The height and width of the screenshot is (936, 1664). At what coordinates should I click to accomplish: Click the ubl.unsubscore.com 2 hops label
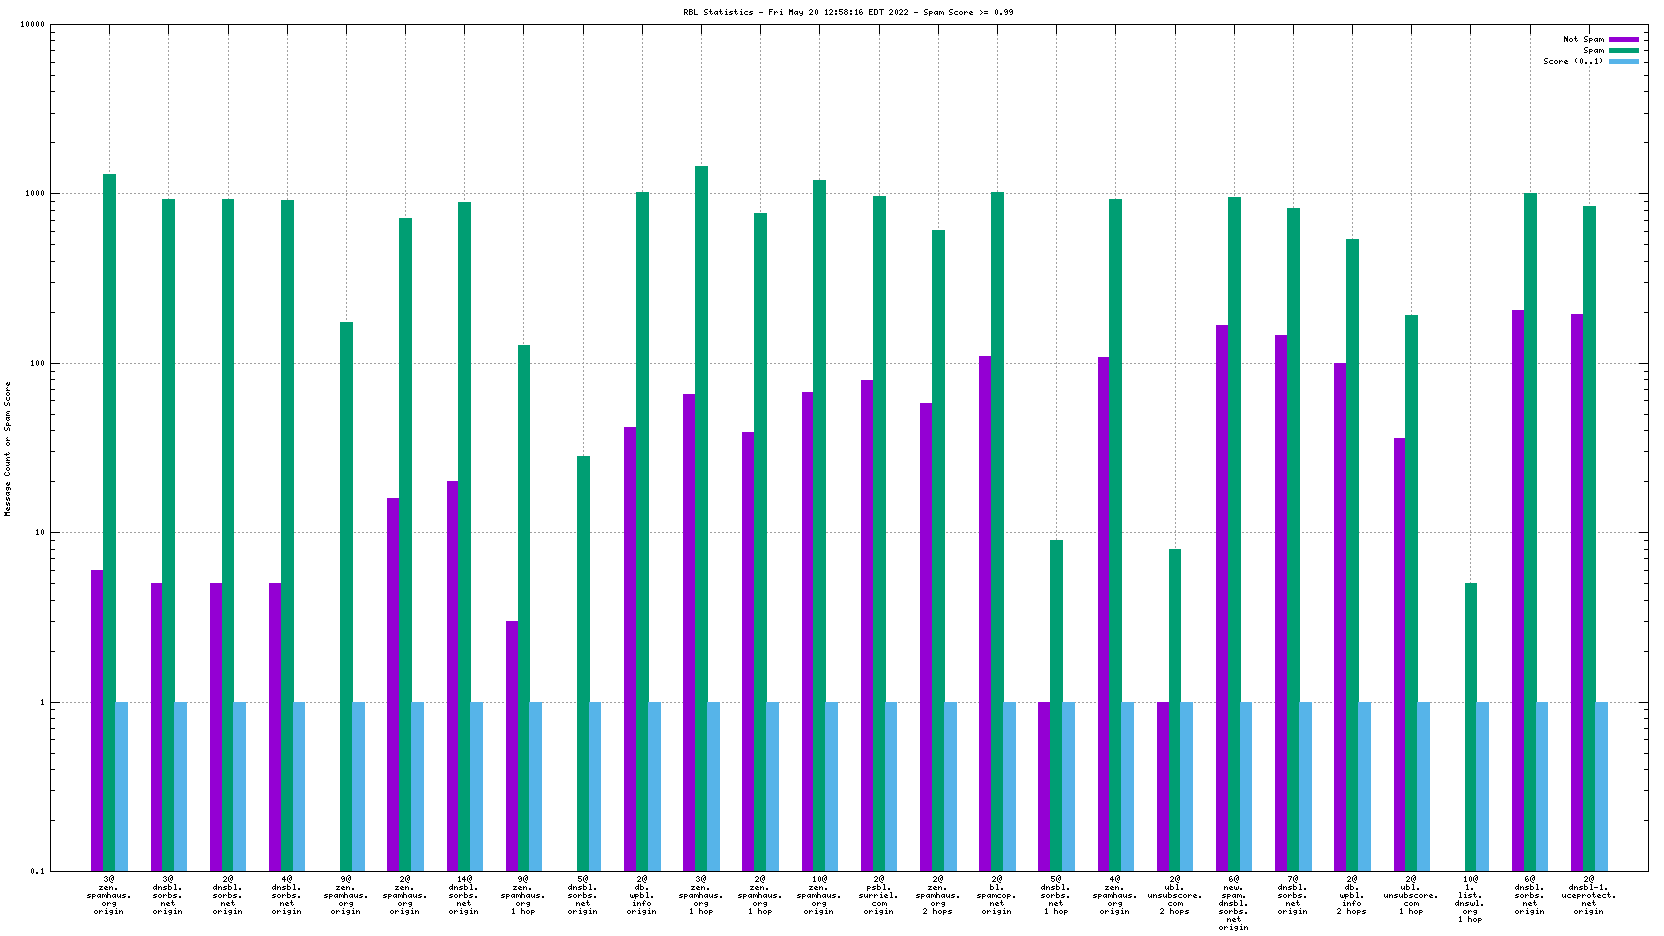point(1175,895)
